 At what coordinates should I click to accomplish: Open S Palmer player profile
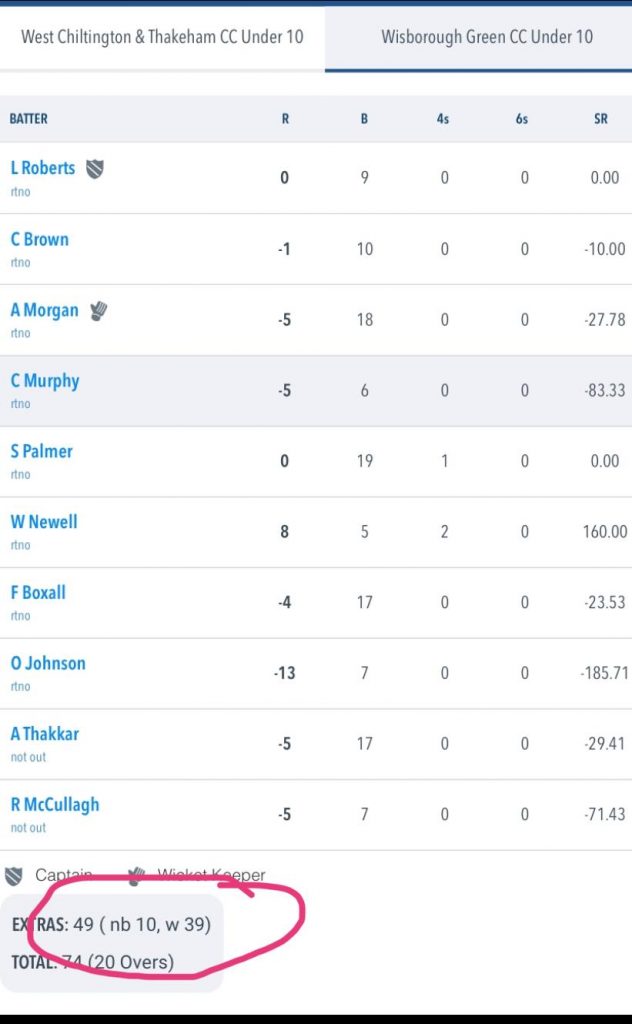42,451
